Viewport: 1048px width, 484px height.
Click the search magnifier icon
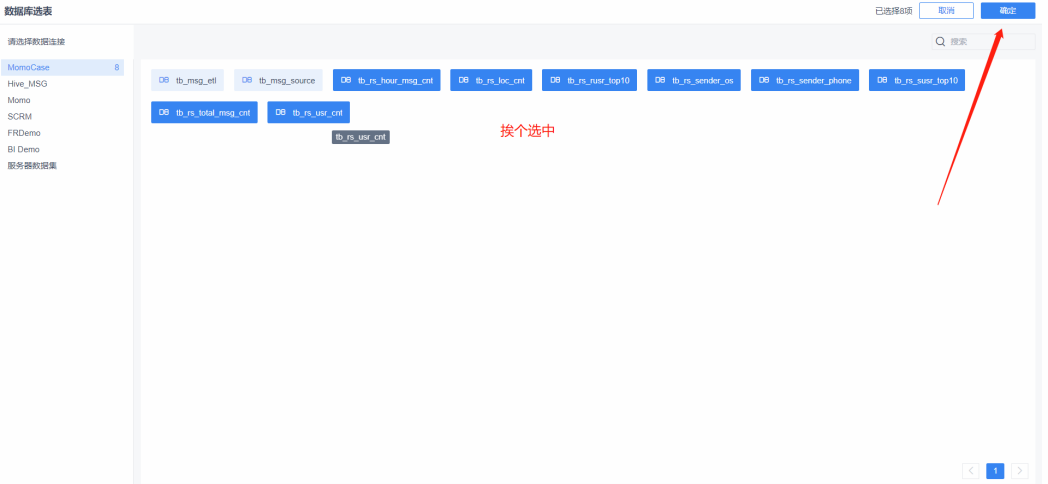pos(940,41)
